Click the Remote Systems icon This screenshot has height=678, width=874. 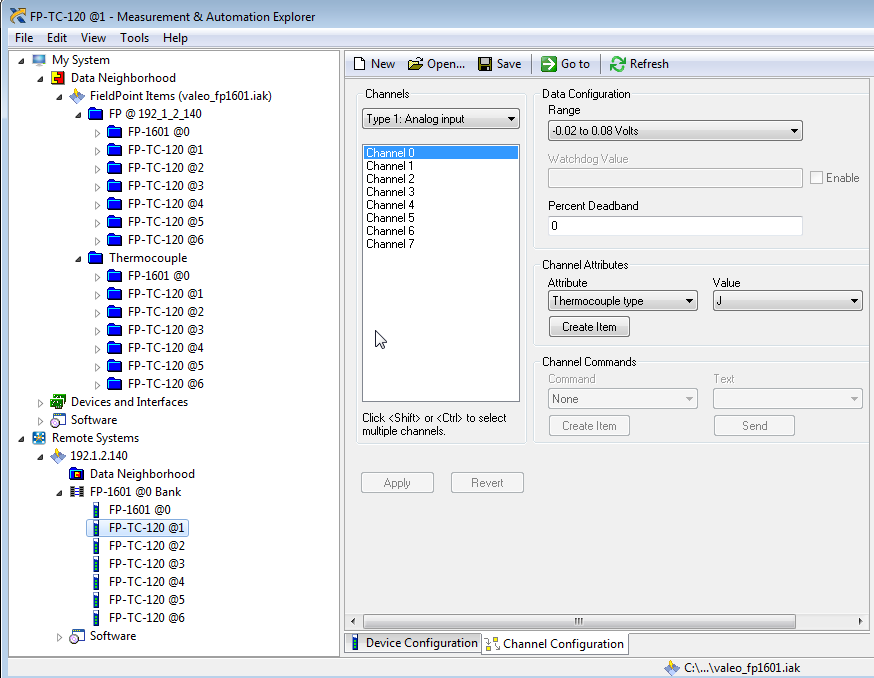[39, 438]
